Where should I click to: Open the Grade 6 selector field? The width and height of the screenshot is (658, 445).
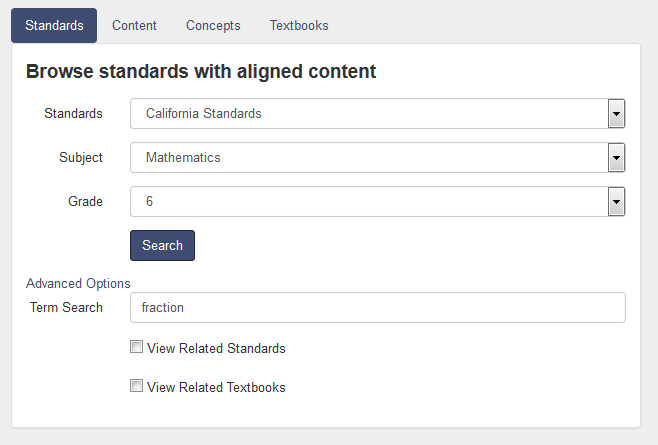pyautogui.click(x=378, y=202)
